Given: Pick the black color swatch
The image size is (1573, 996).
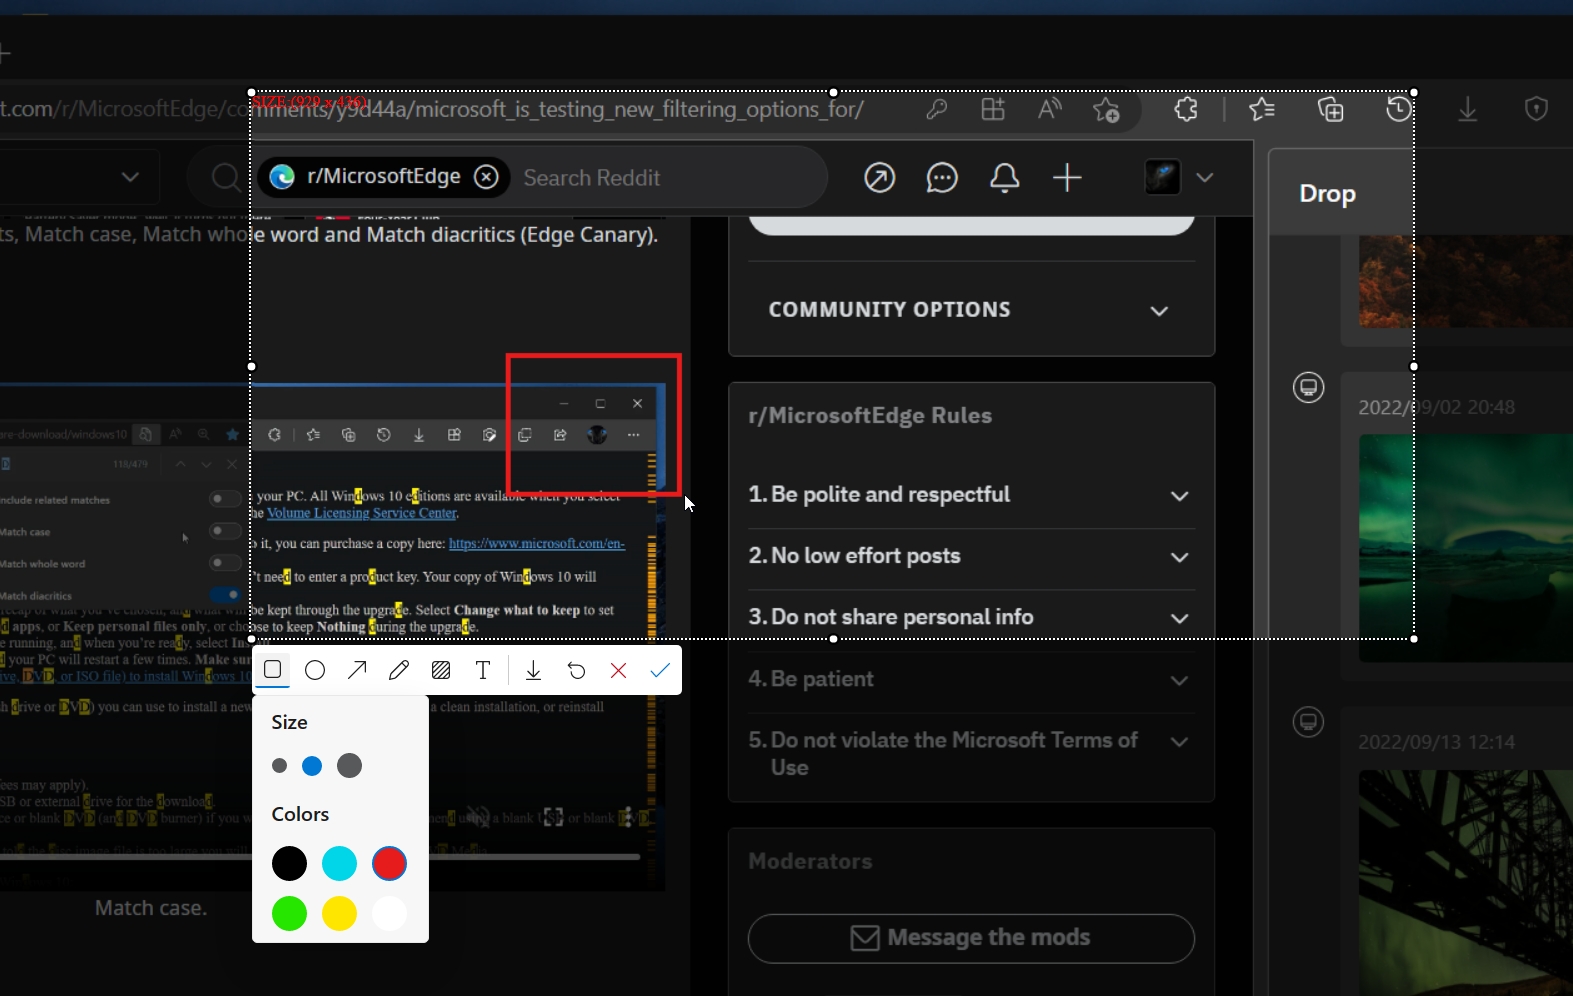Looking at the screenshot, I should (x=289, y=863).
